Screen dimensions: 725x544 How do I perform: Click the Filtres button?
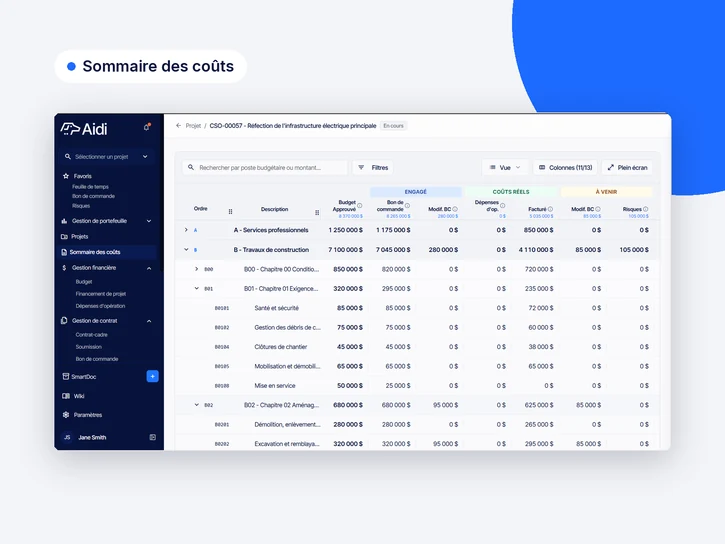pyautogui.click(x=373, y=167)
